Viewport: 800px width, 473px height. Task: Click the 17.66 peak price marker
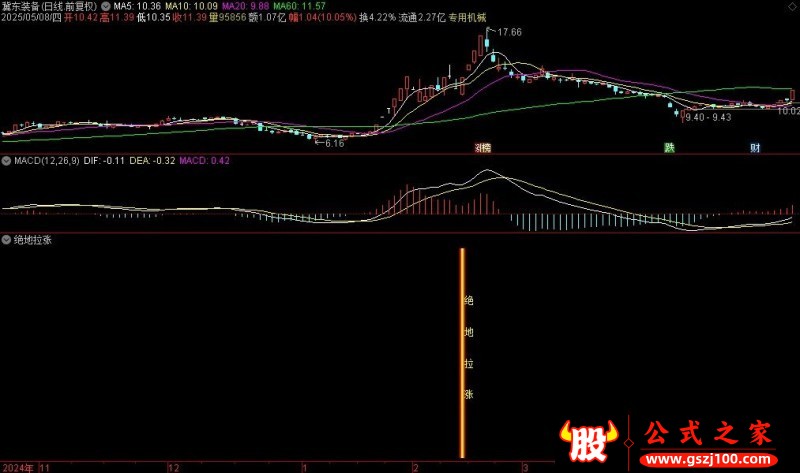coord(509,32)
